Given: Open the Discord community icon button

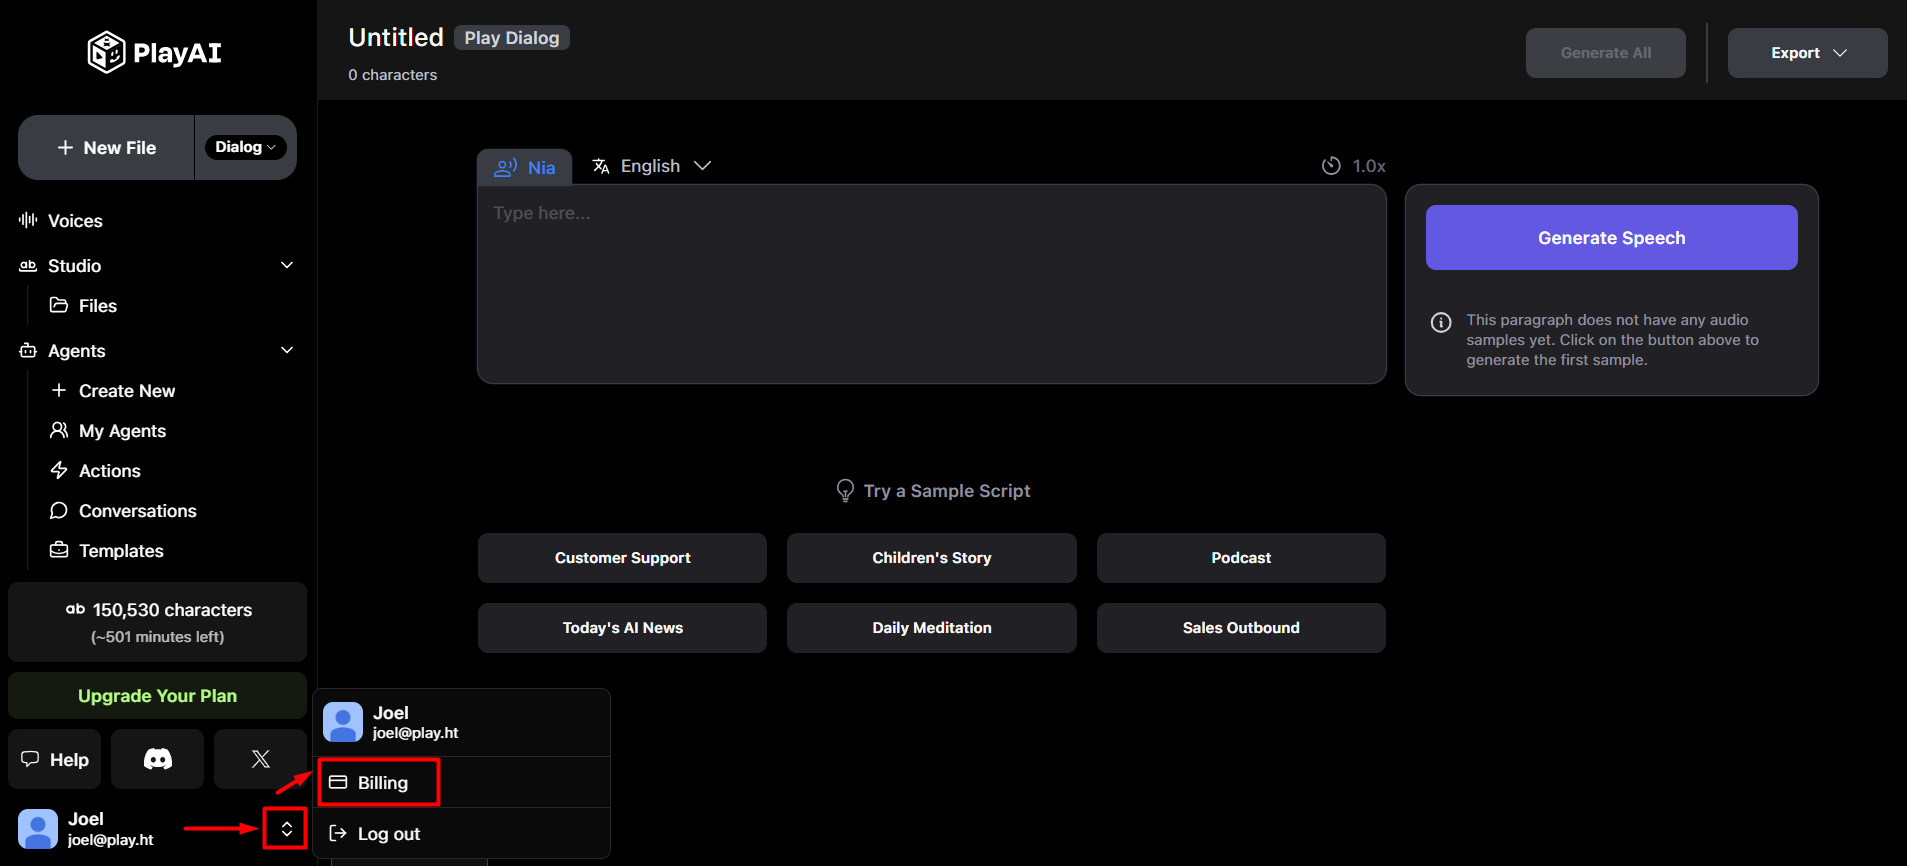Looking at the screenshot, I should (157, 759).
